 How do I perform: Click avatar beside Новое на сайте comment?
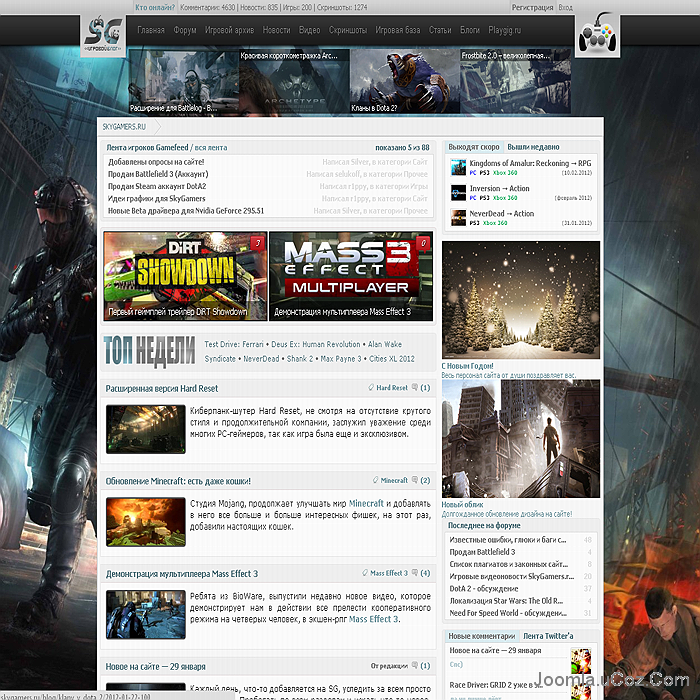(581, 660)
